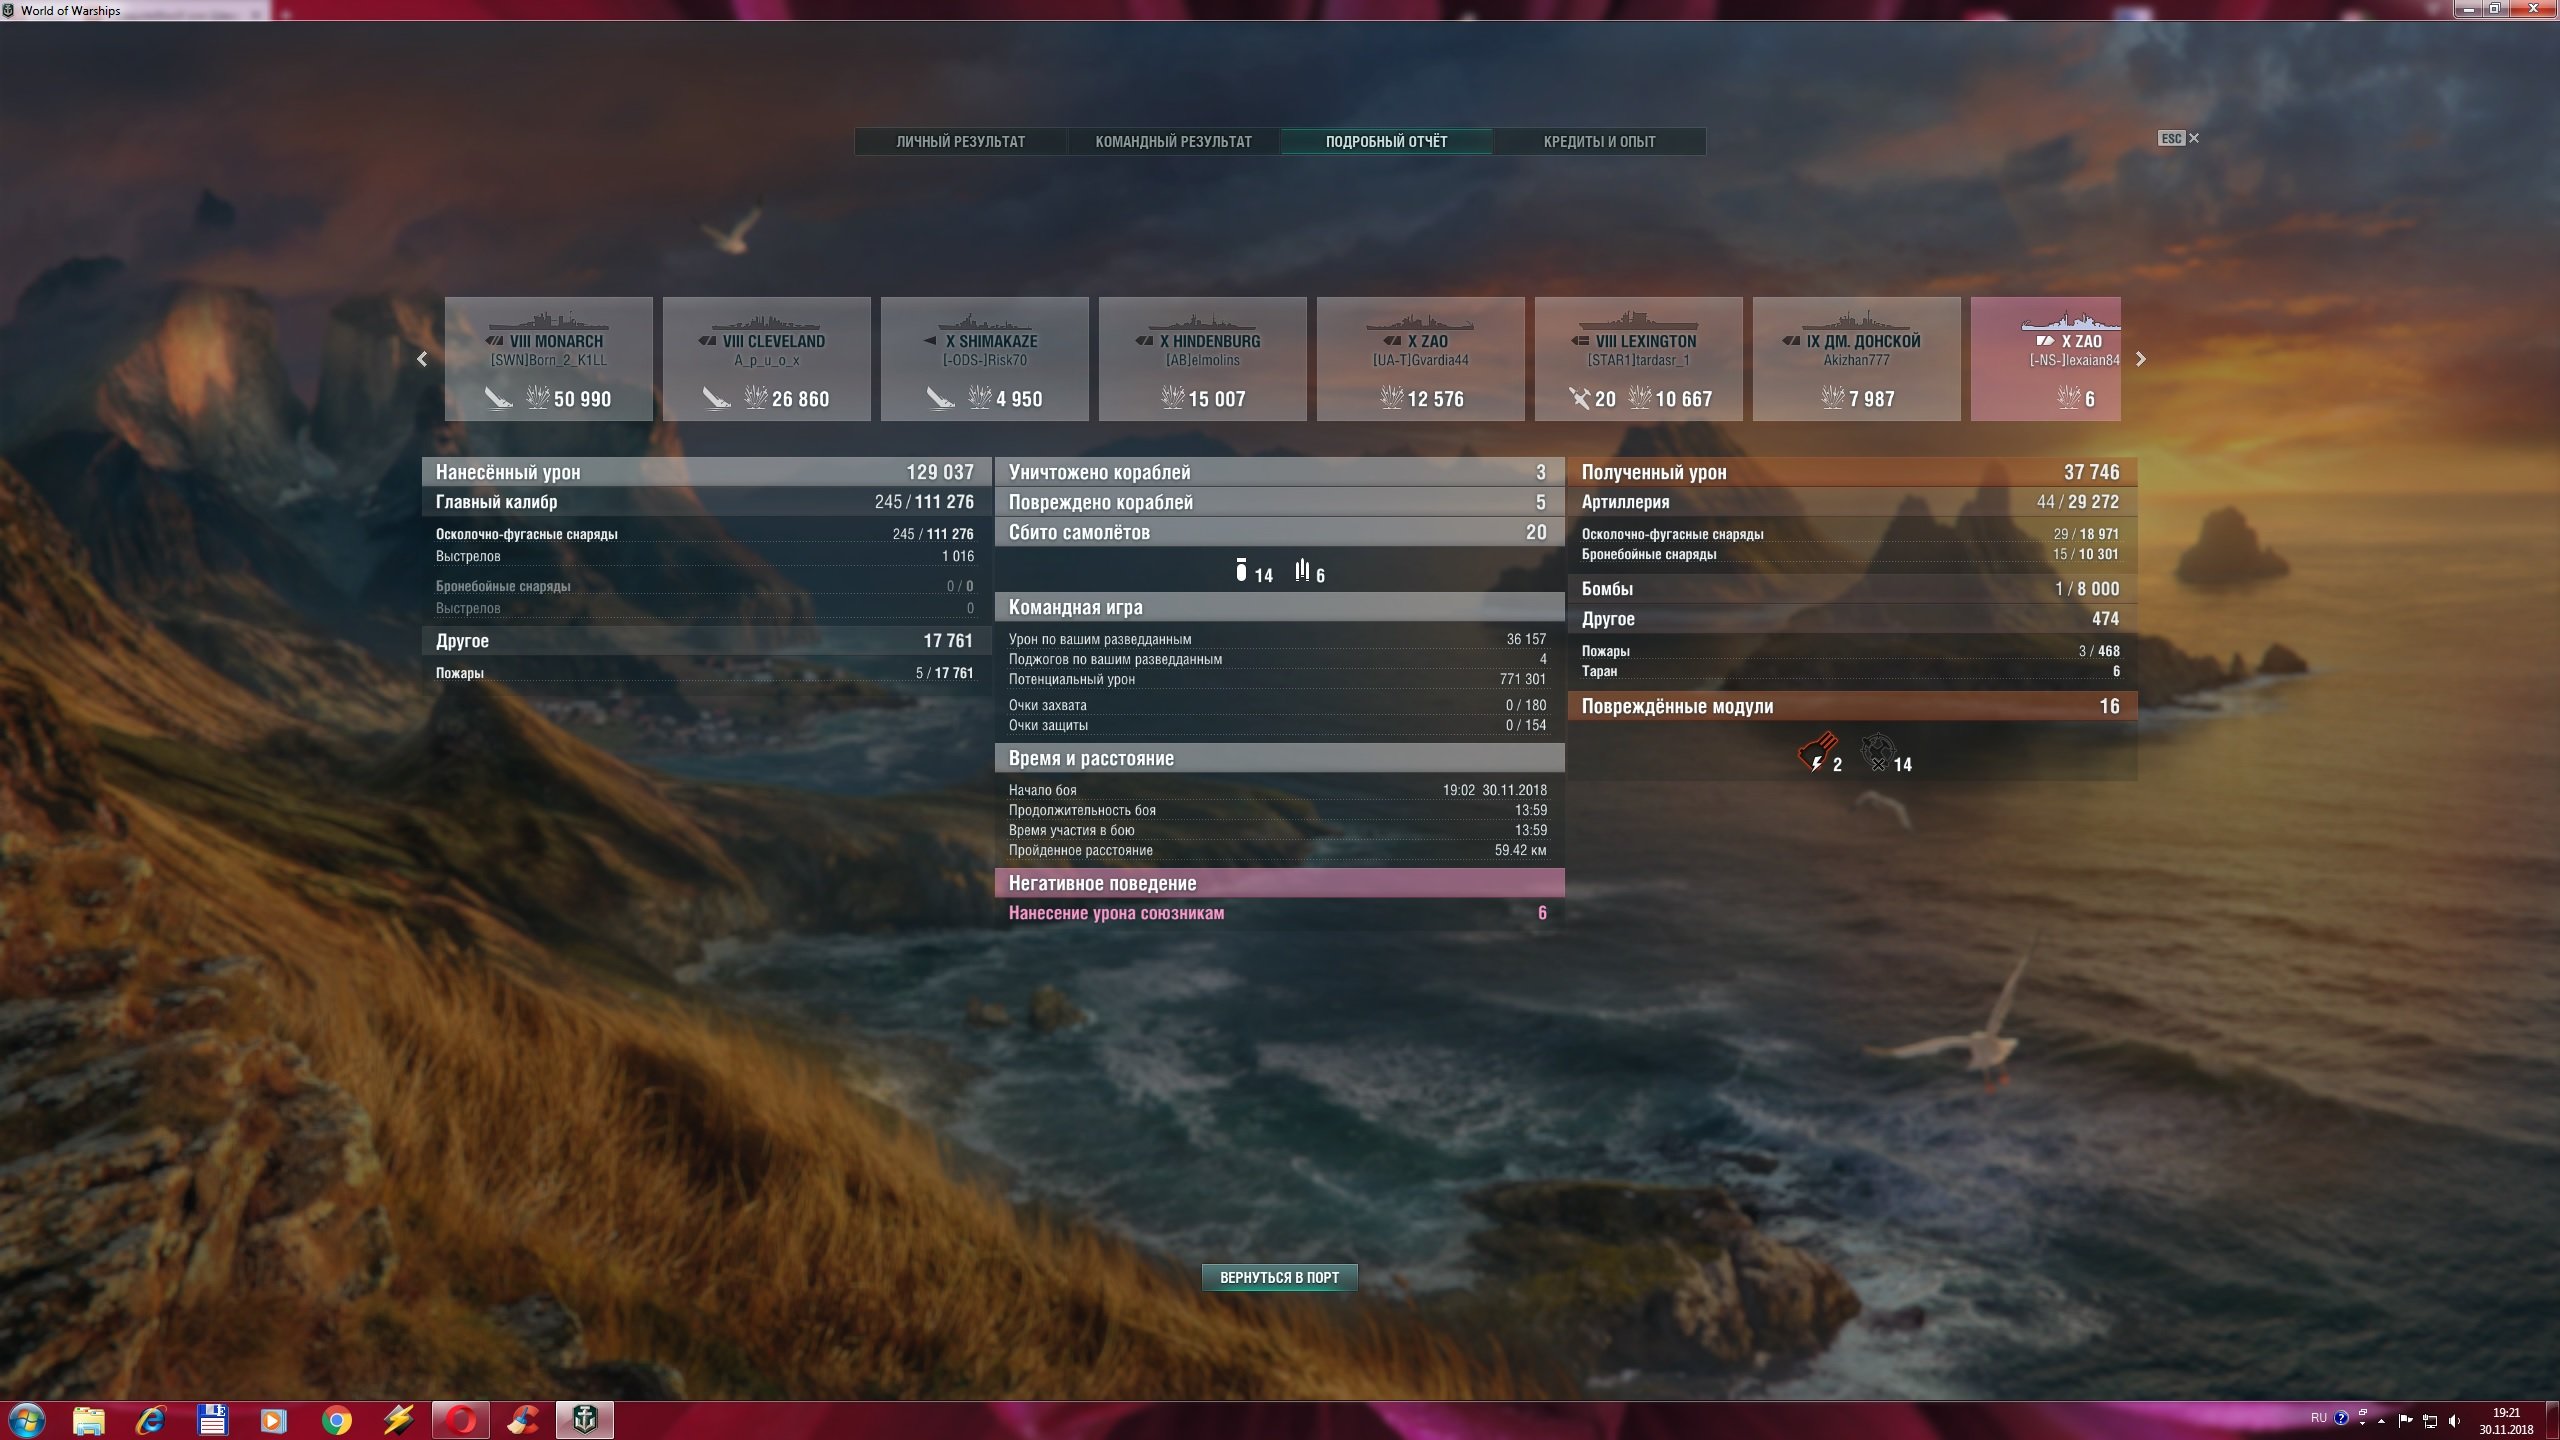This screenshot has height=1440, width=2560.
Task: Click the Главный калибр row
Action: [x=706, y=502]
